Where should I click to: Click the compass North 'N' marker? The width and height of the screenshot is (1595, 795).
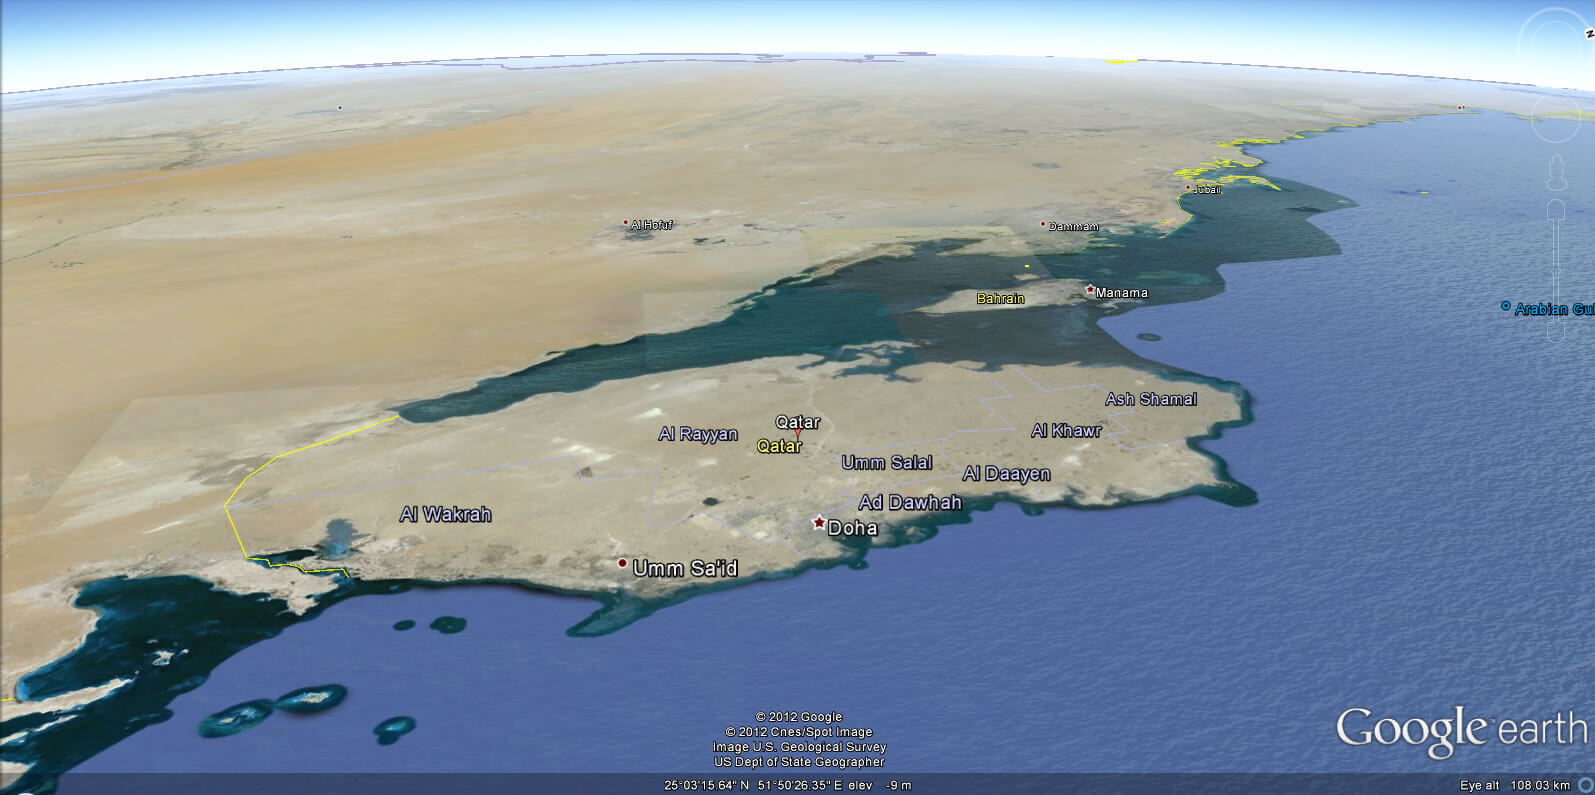[1588, 33]
